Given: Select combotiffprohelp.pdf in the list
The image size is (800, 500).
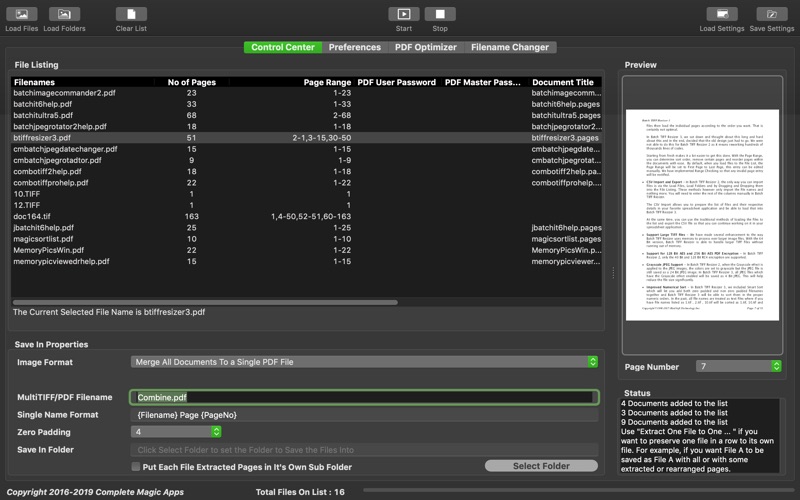Looking at the screenshot, I should click(x=306, y=183).
